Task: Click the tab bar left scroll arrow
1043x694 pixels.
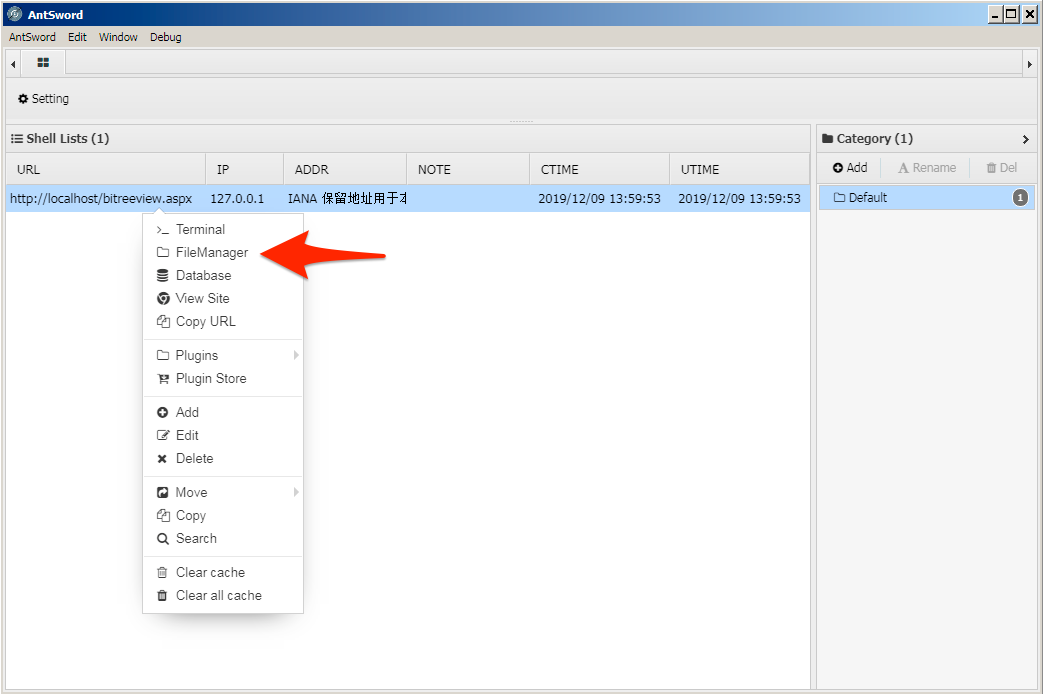Action: [x=13, y=64]
